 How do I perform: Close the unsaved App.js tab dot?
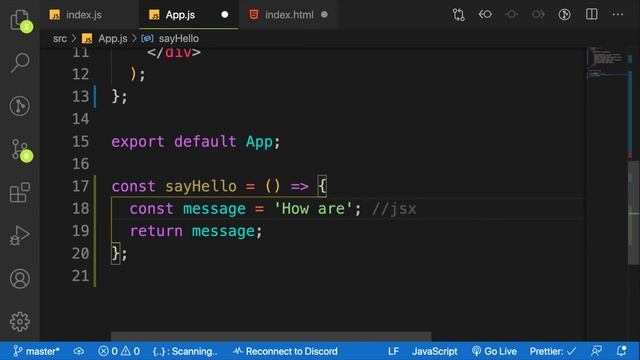click(x=224, y=15)
